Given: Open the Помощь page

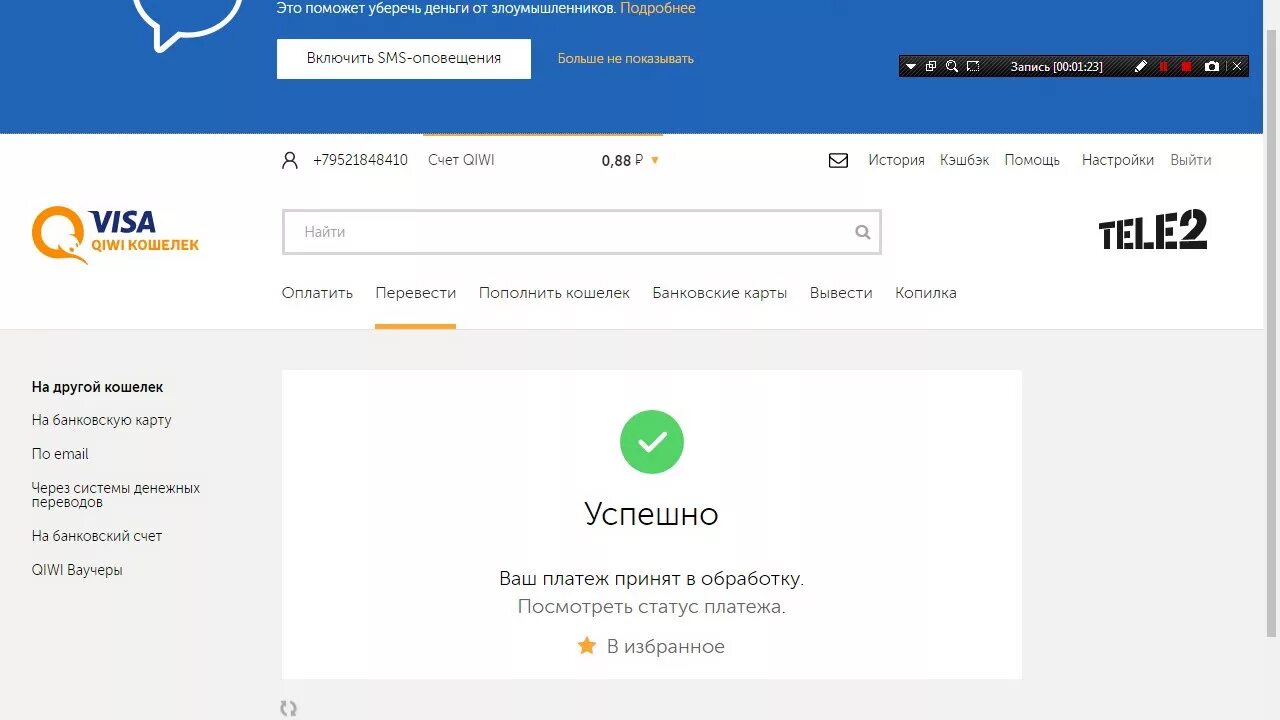Looking at the screenshot, I should point(1032,160).
